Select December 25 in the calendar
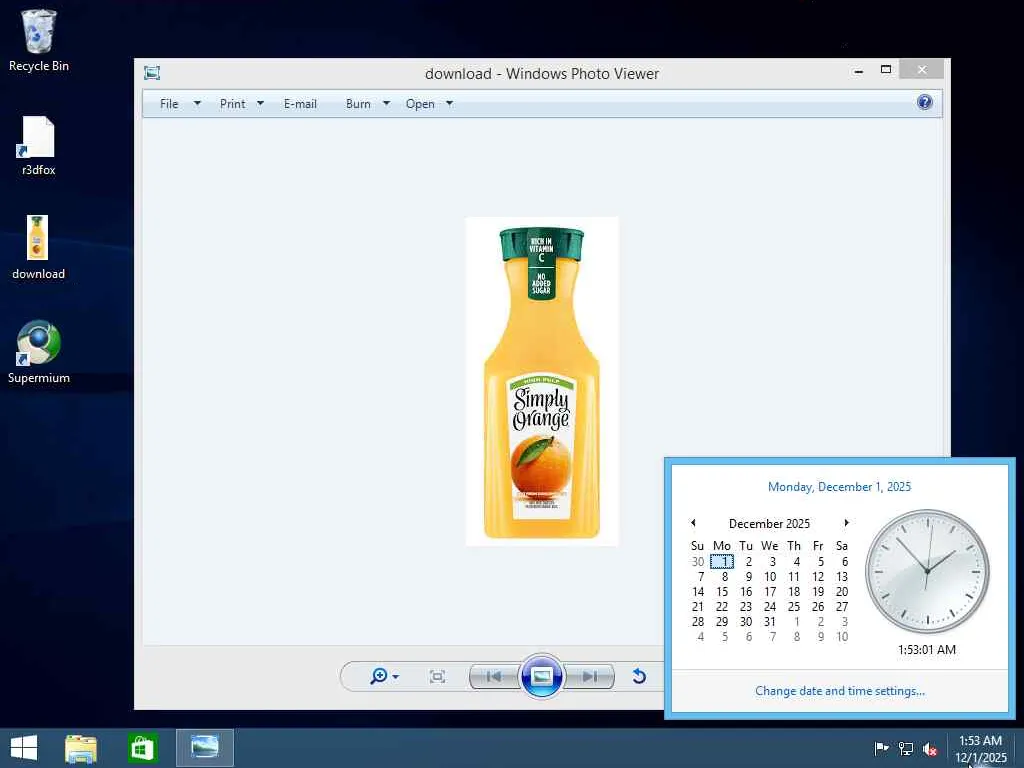1024x768 pixels. 794,607
